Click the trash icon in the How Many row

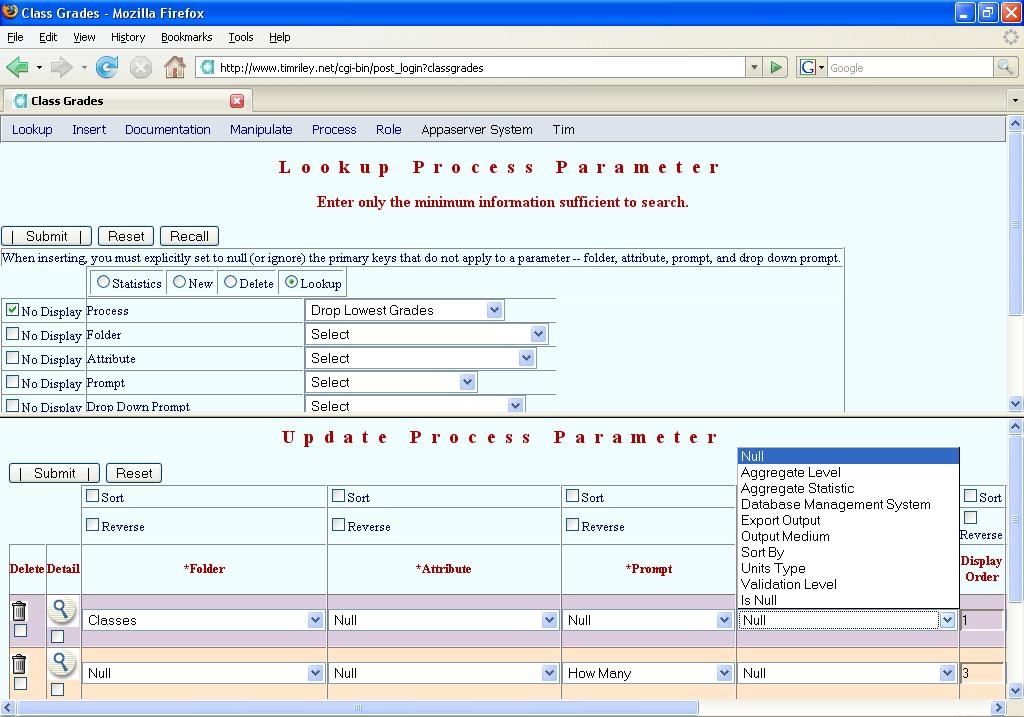[x=19, y=663]
